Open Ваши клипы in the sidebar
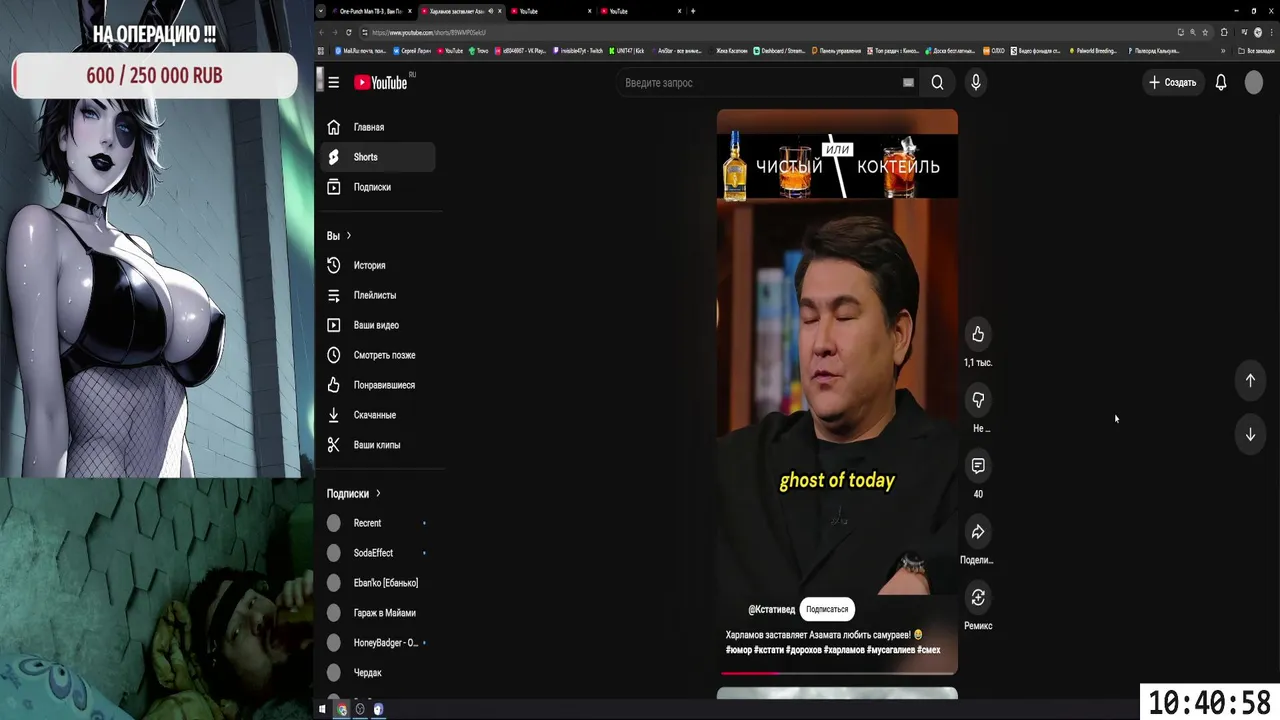The width and height of the screenshot is (1280, 720). pyautogui.click(x=378, y=445)
